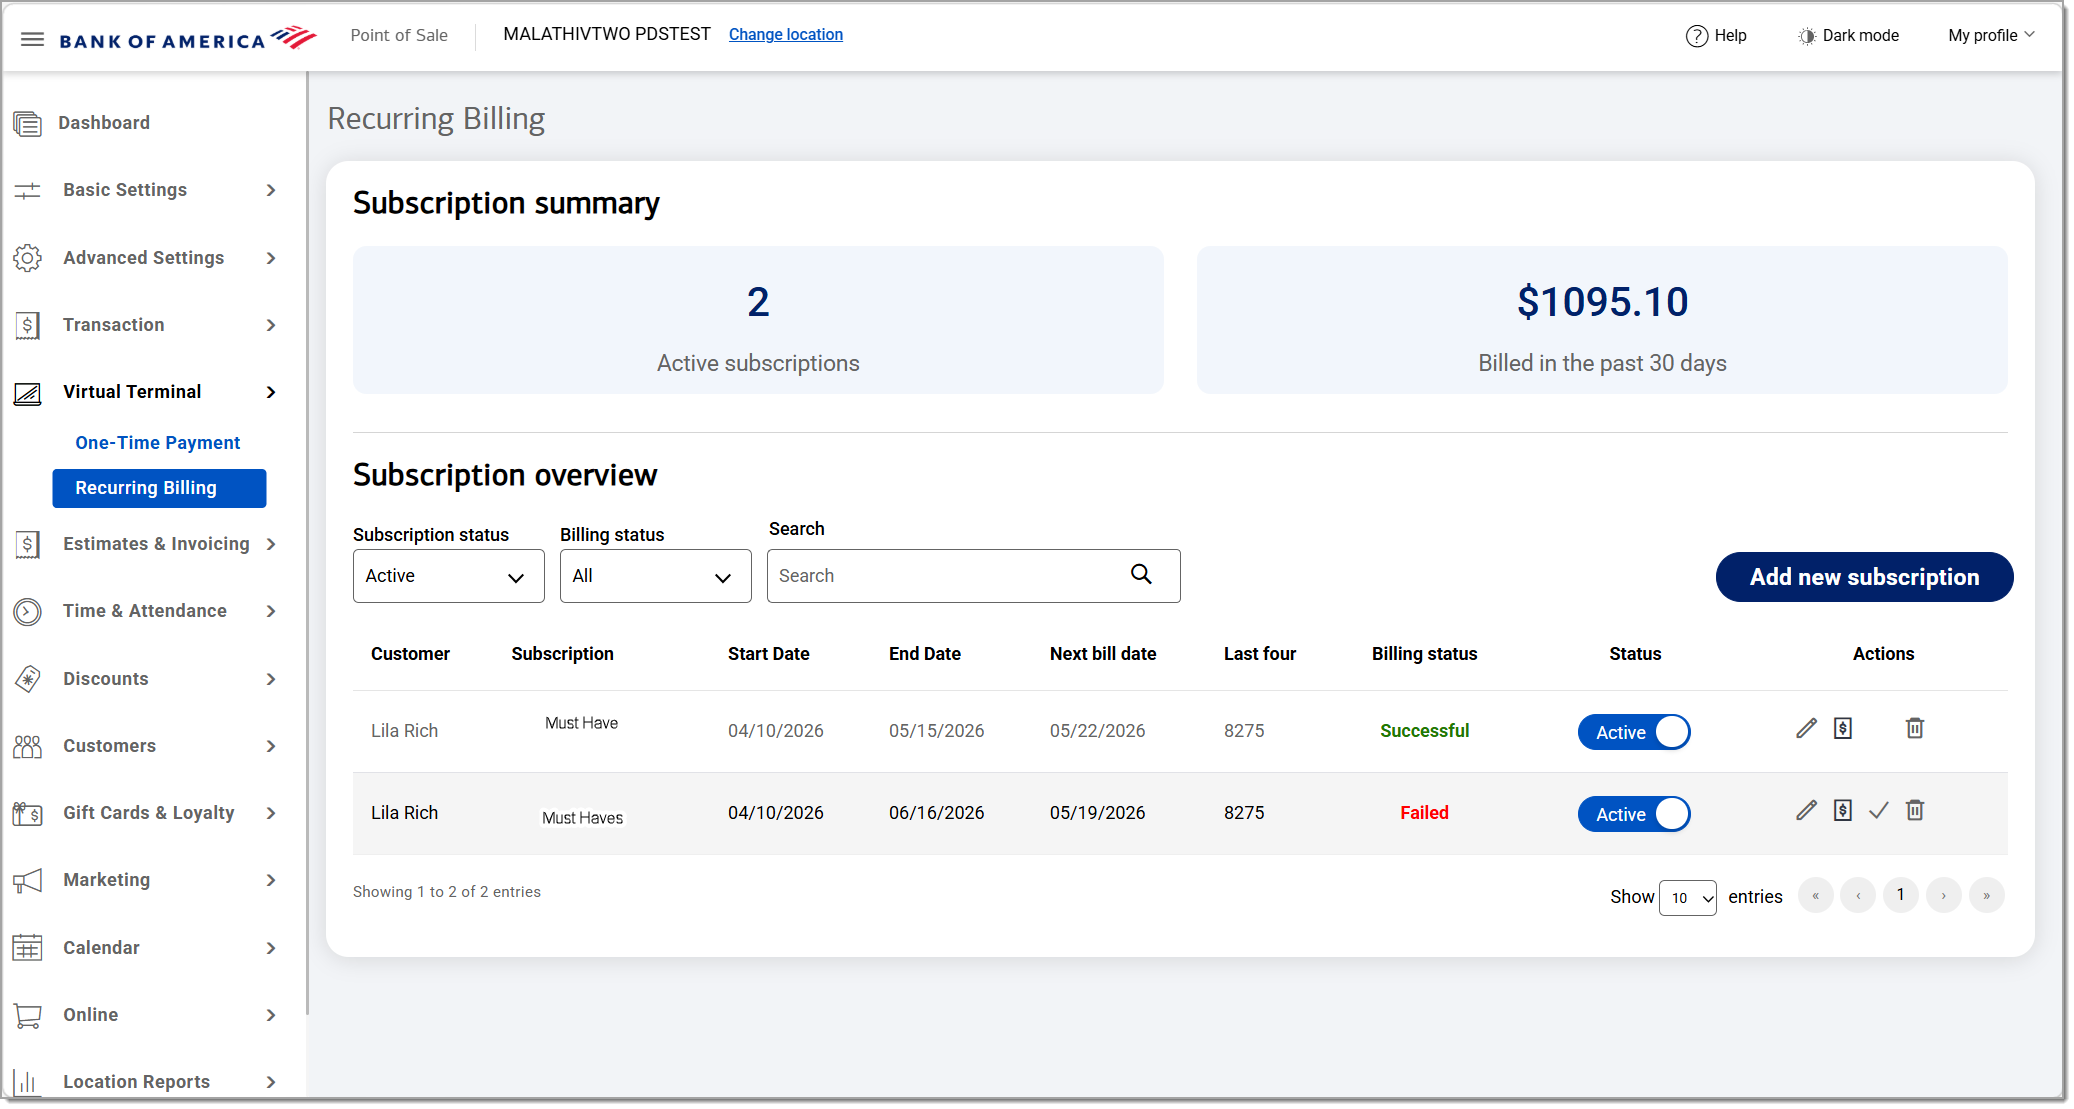
Task: Click the Time & Attendance clock icon
Action: 28,611
